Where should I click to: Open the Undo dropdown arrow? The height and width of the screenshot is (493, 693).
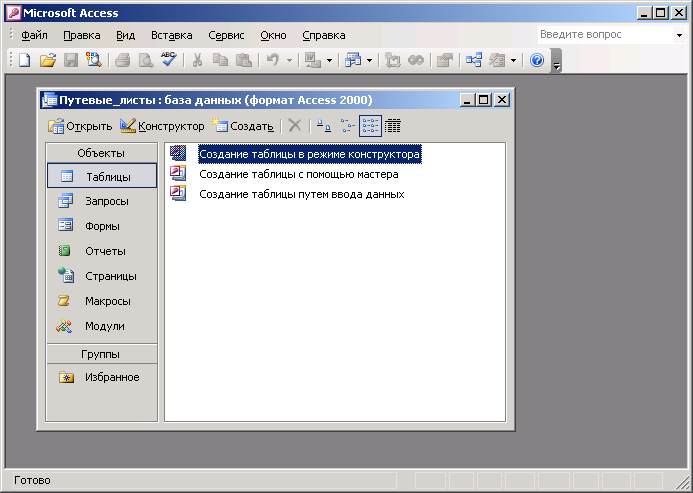[289, 60]
